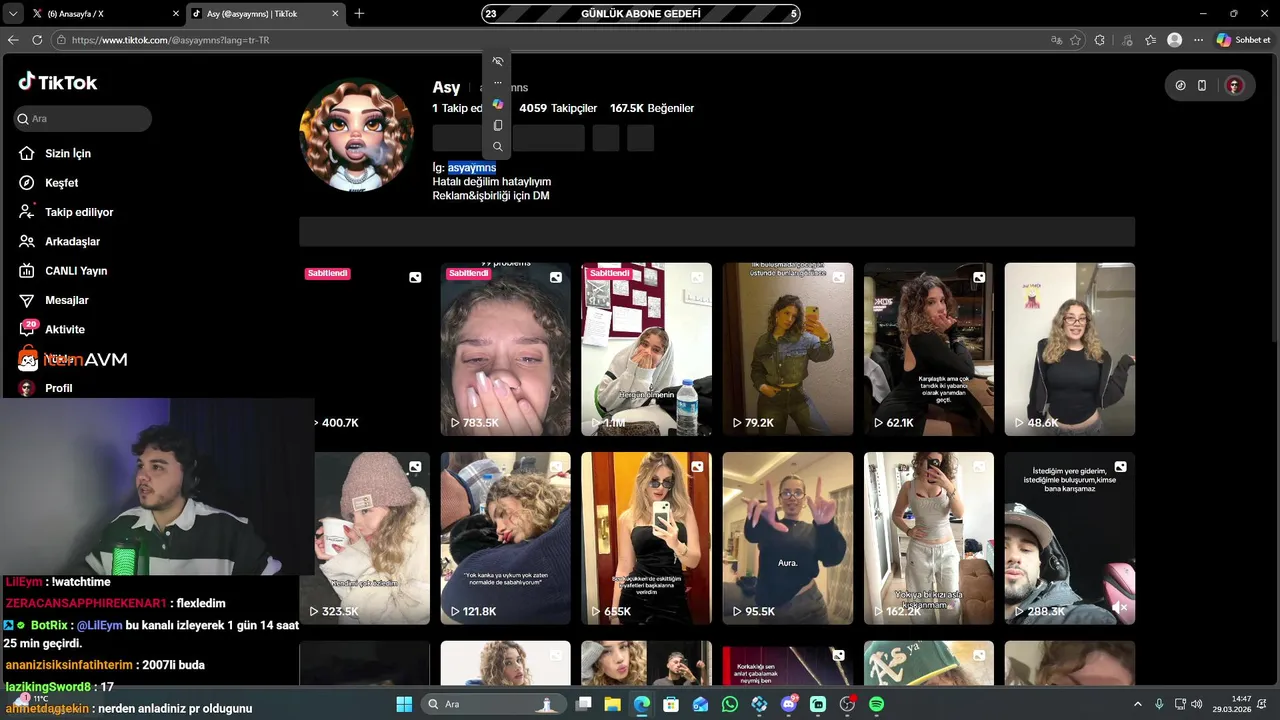Open video with 79.2K views
Viewport: 1280px width, 720px height.
pos(788,349)
